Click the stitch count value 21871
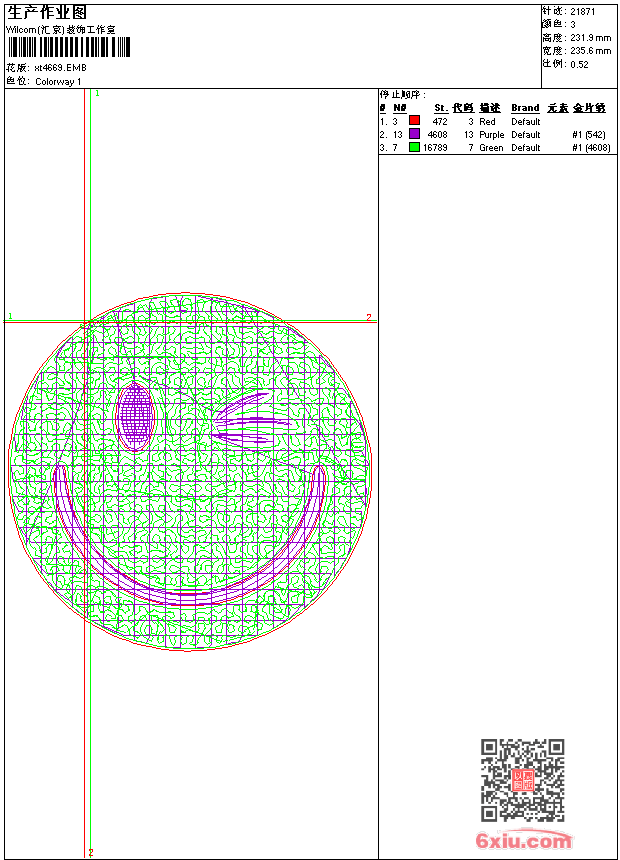 (583, 11)
